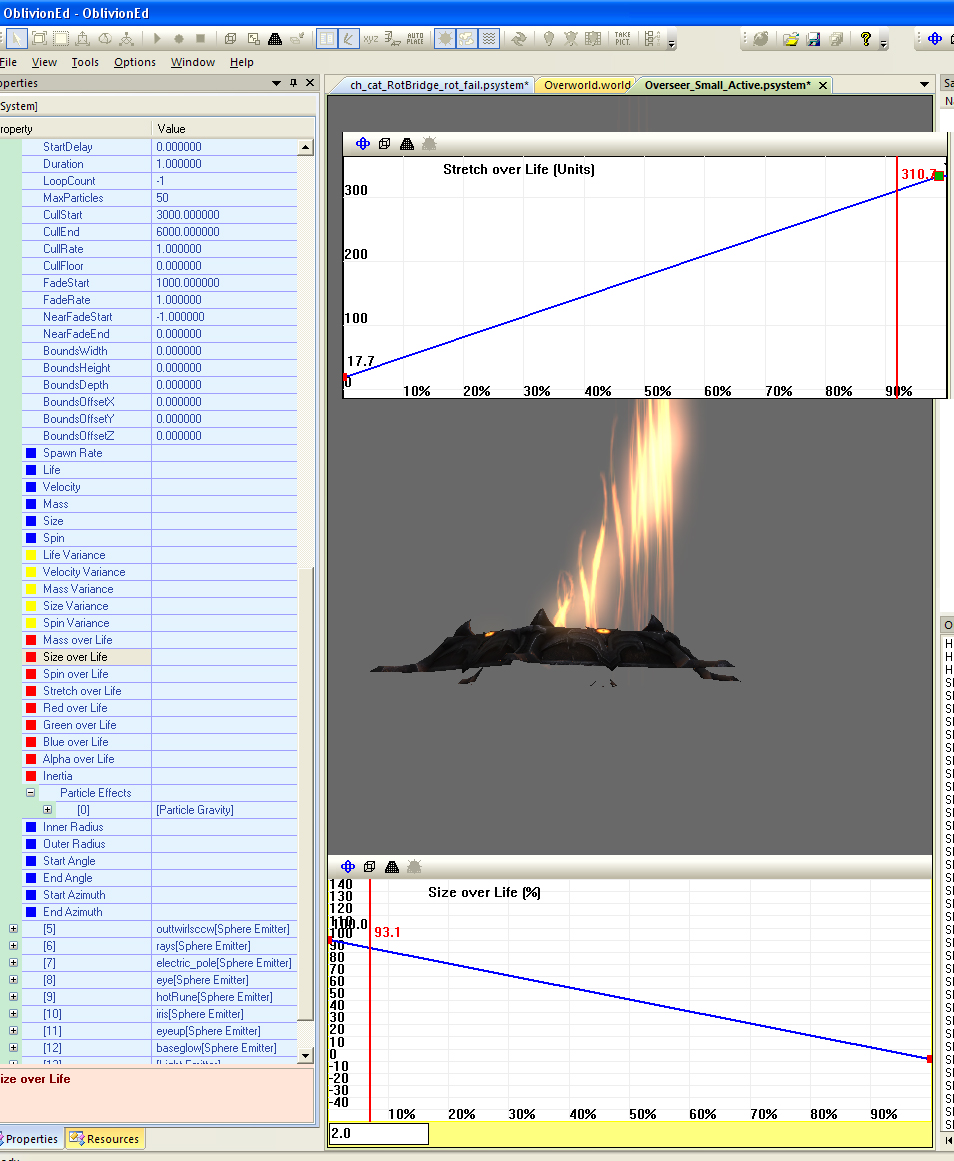Screen dimensions: 954x1161
Task: Click the save all stacked disks icon
Action: (x=836, y=39)
